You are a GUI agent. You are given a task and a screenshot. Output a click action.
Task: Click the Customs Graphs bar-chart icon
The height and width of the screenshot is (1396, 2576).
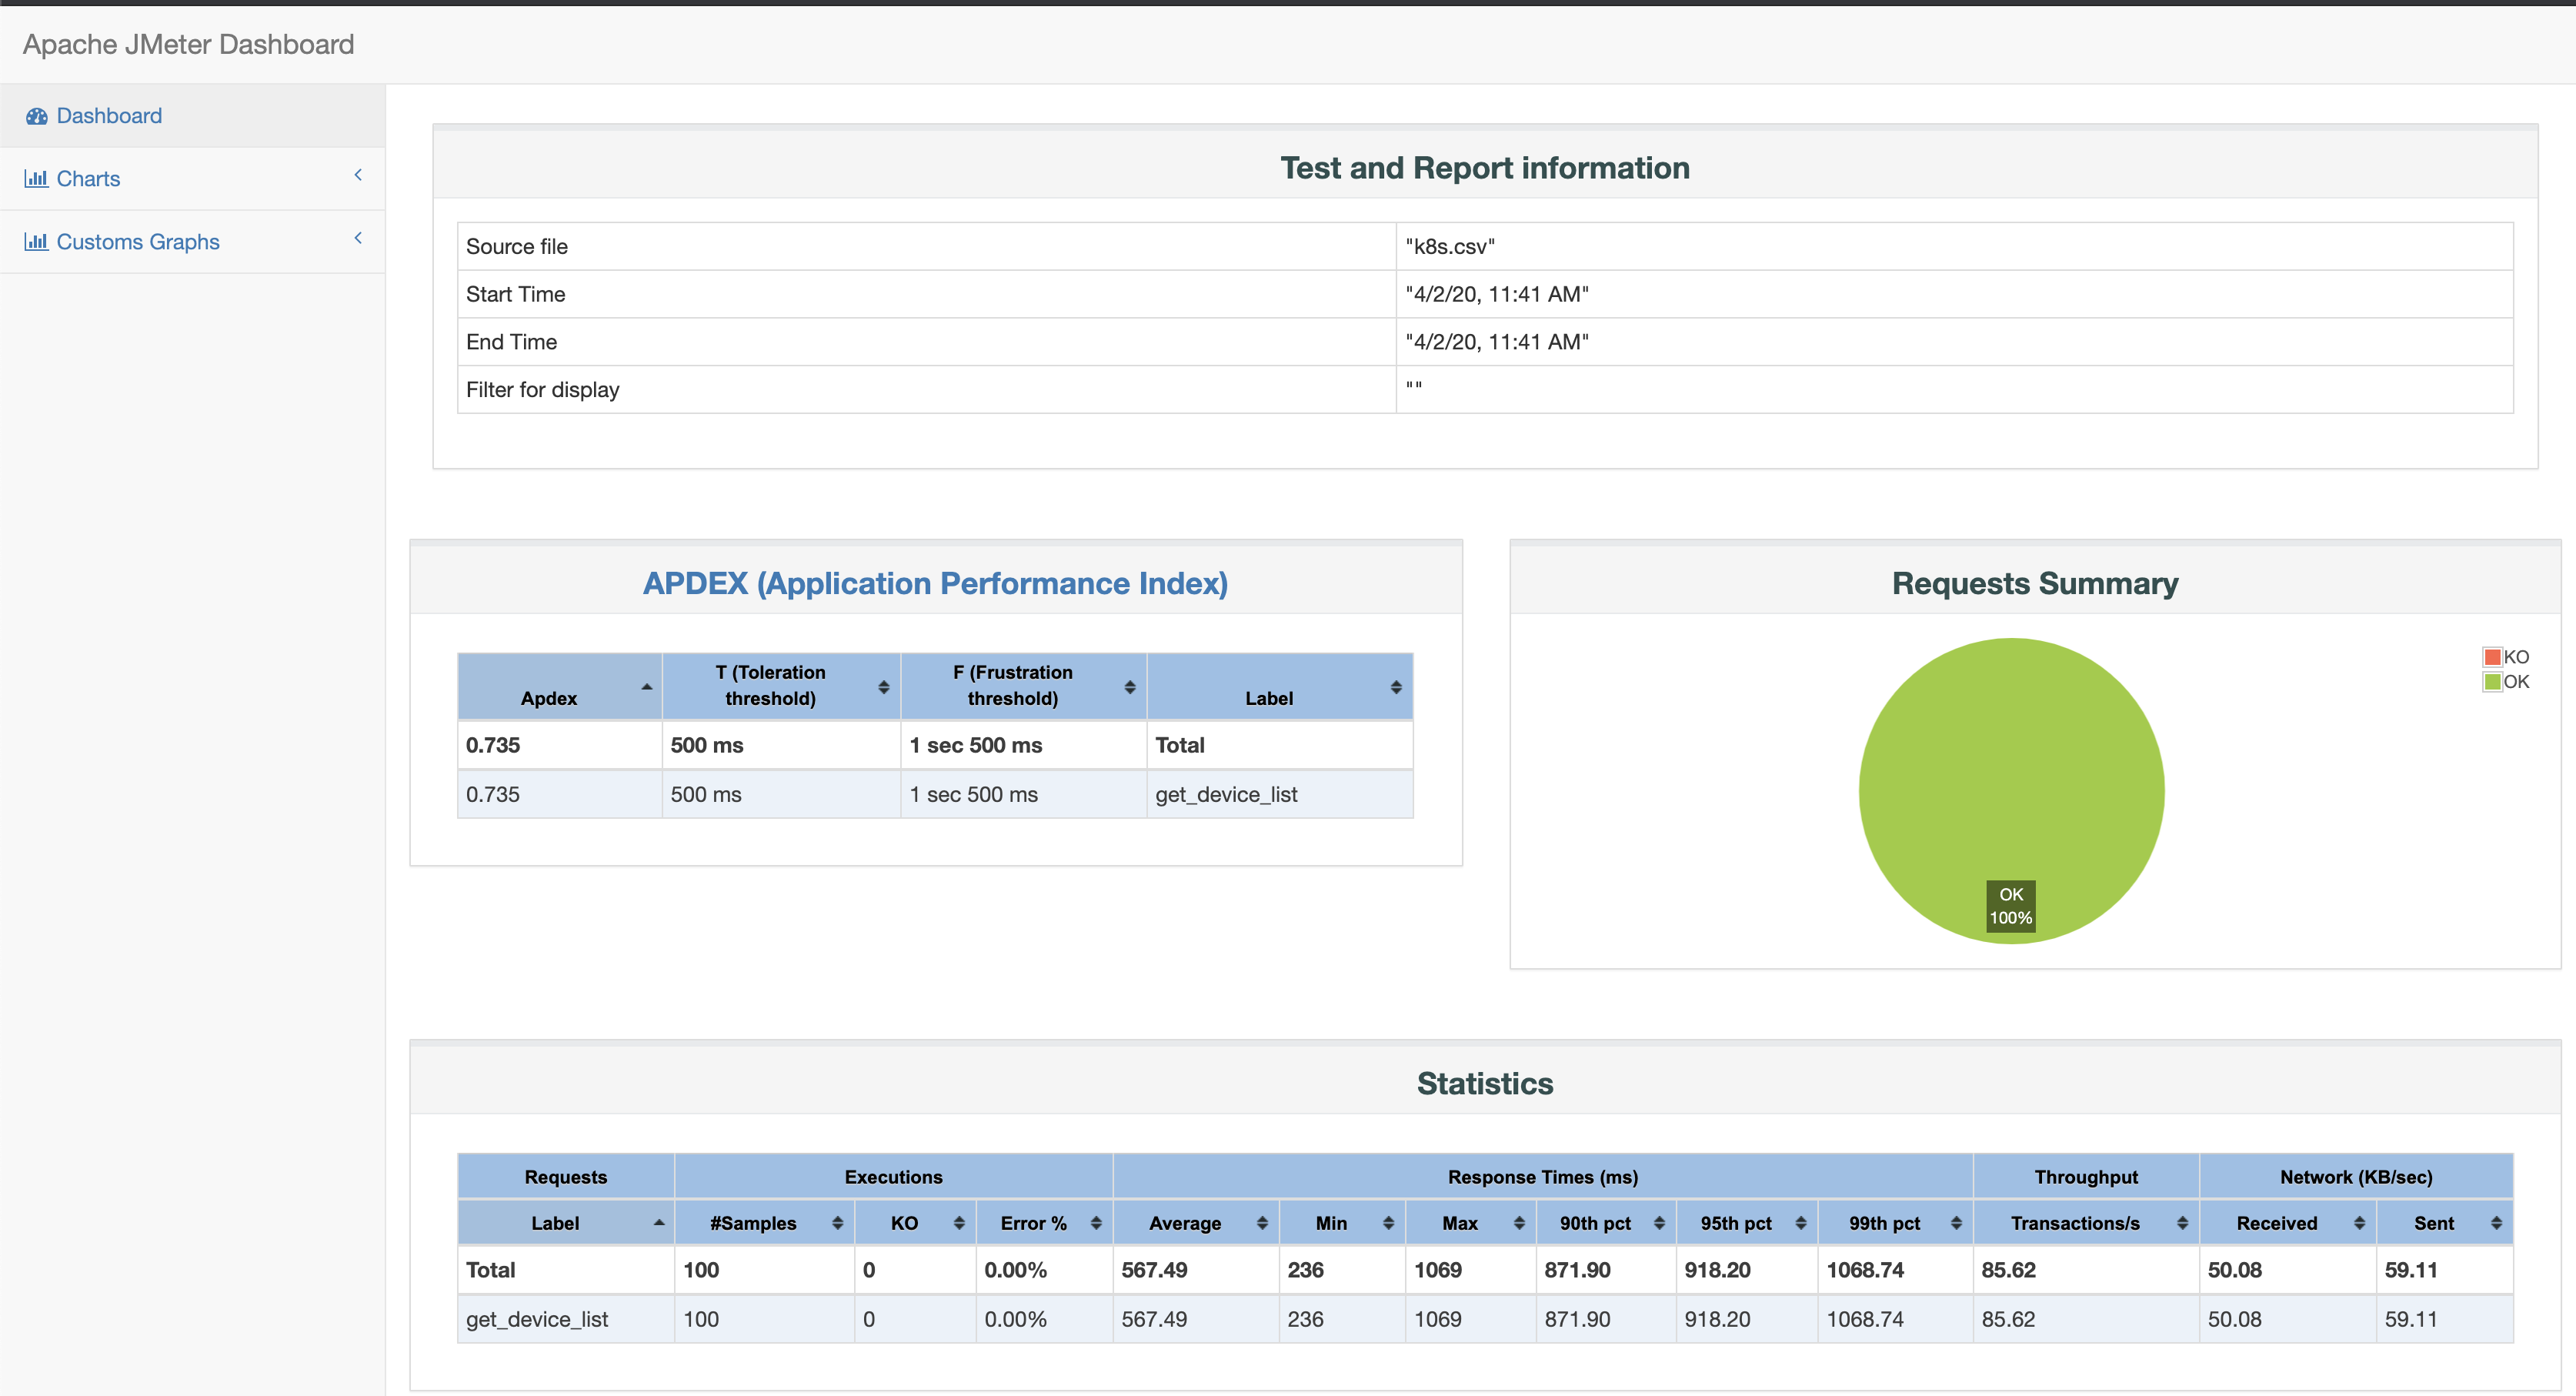point(36,242)
